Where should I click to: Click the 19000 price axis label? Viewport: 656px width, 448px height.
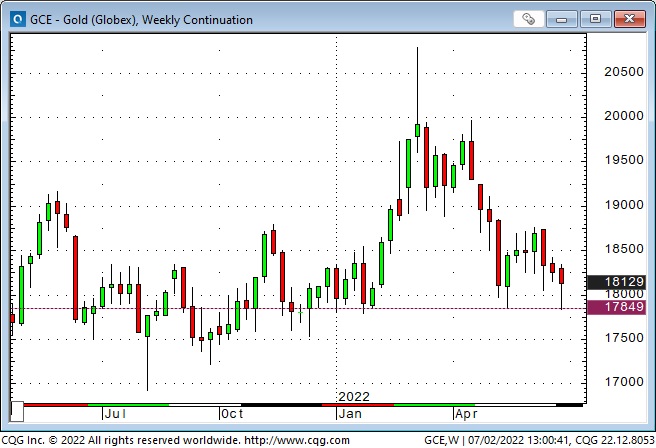click(x=623, y=205)
